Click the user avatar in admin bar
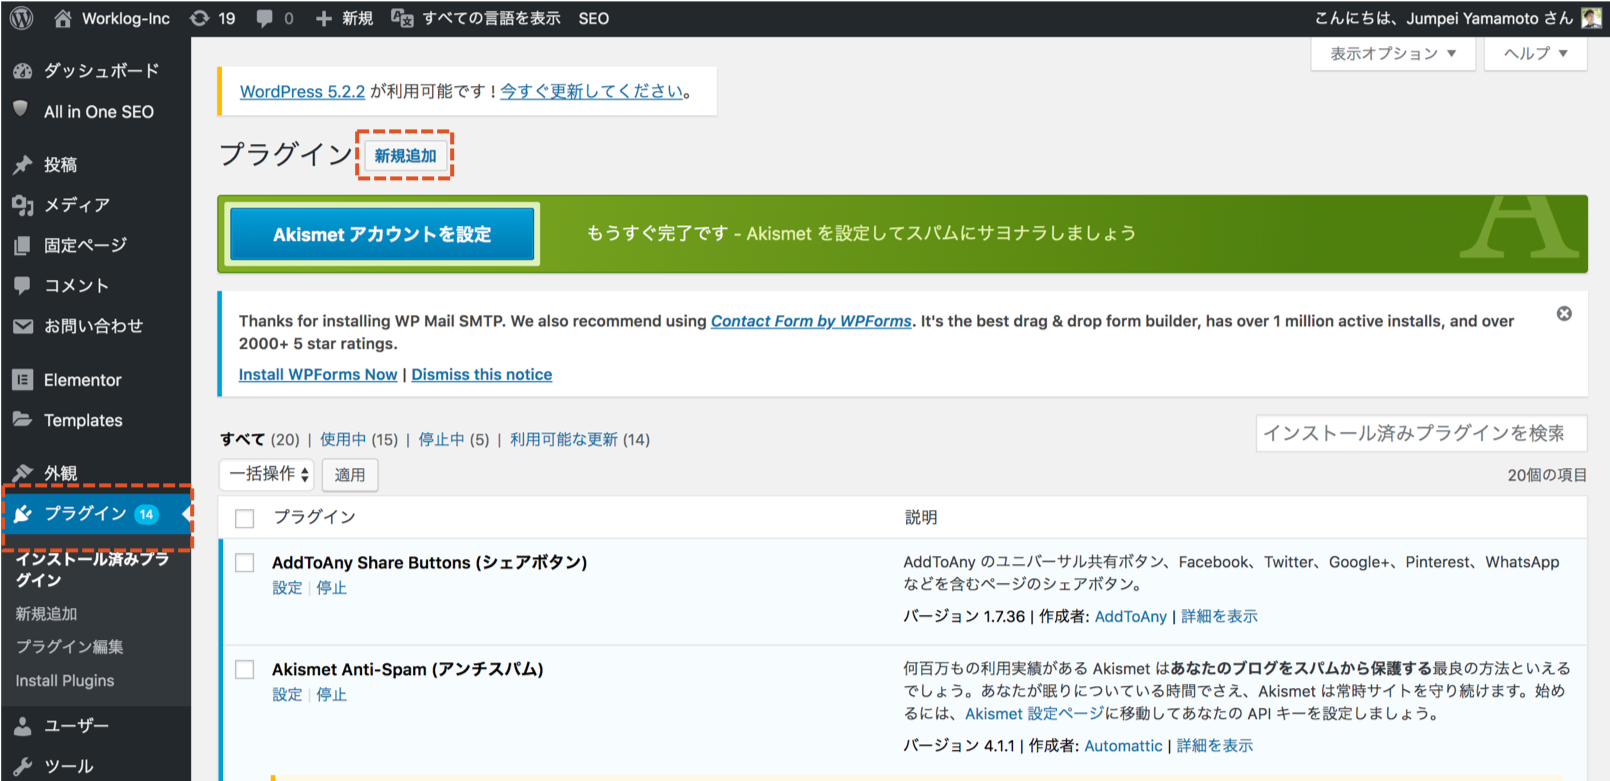Viewport: 1610px width, 781px height. pos(1591,18)
